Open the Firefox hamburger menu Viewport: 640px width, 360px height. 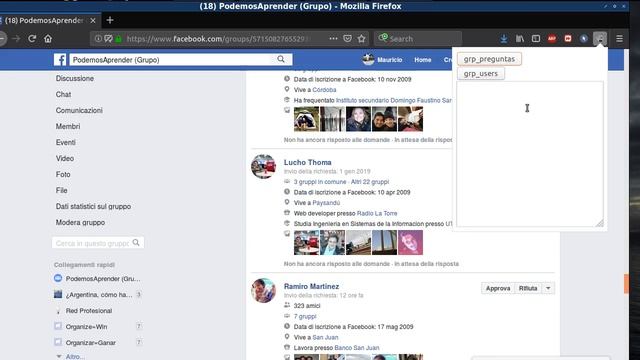pyautogui.click(x=619, y=39)
